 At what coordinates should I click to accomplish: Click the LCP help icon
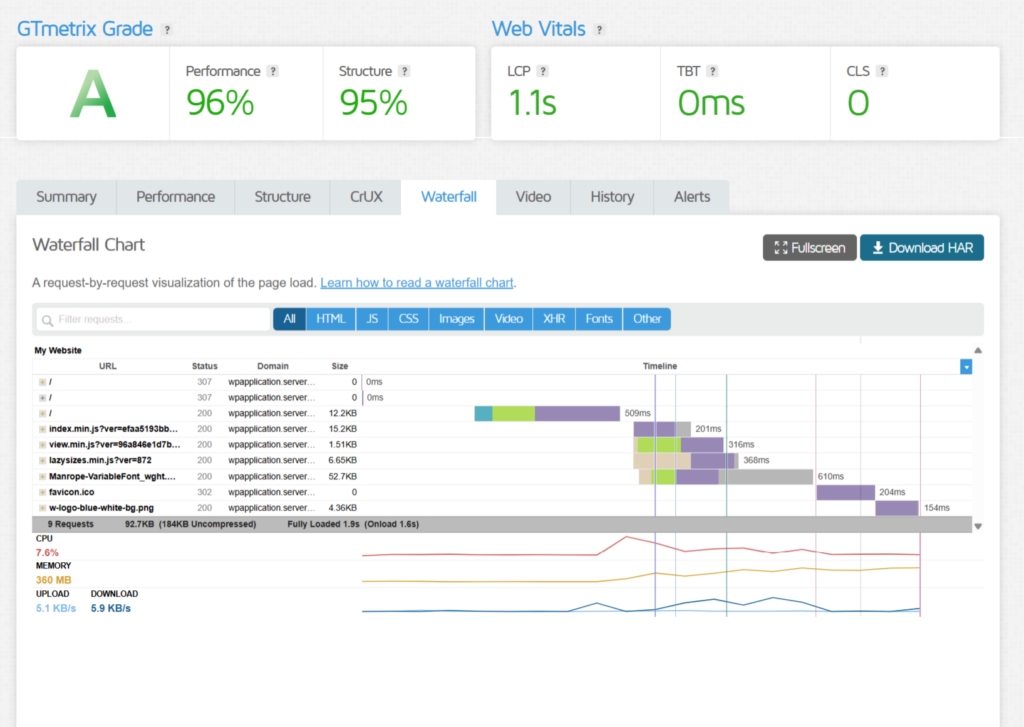(x=543, y=71)
